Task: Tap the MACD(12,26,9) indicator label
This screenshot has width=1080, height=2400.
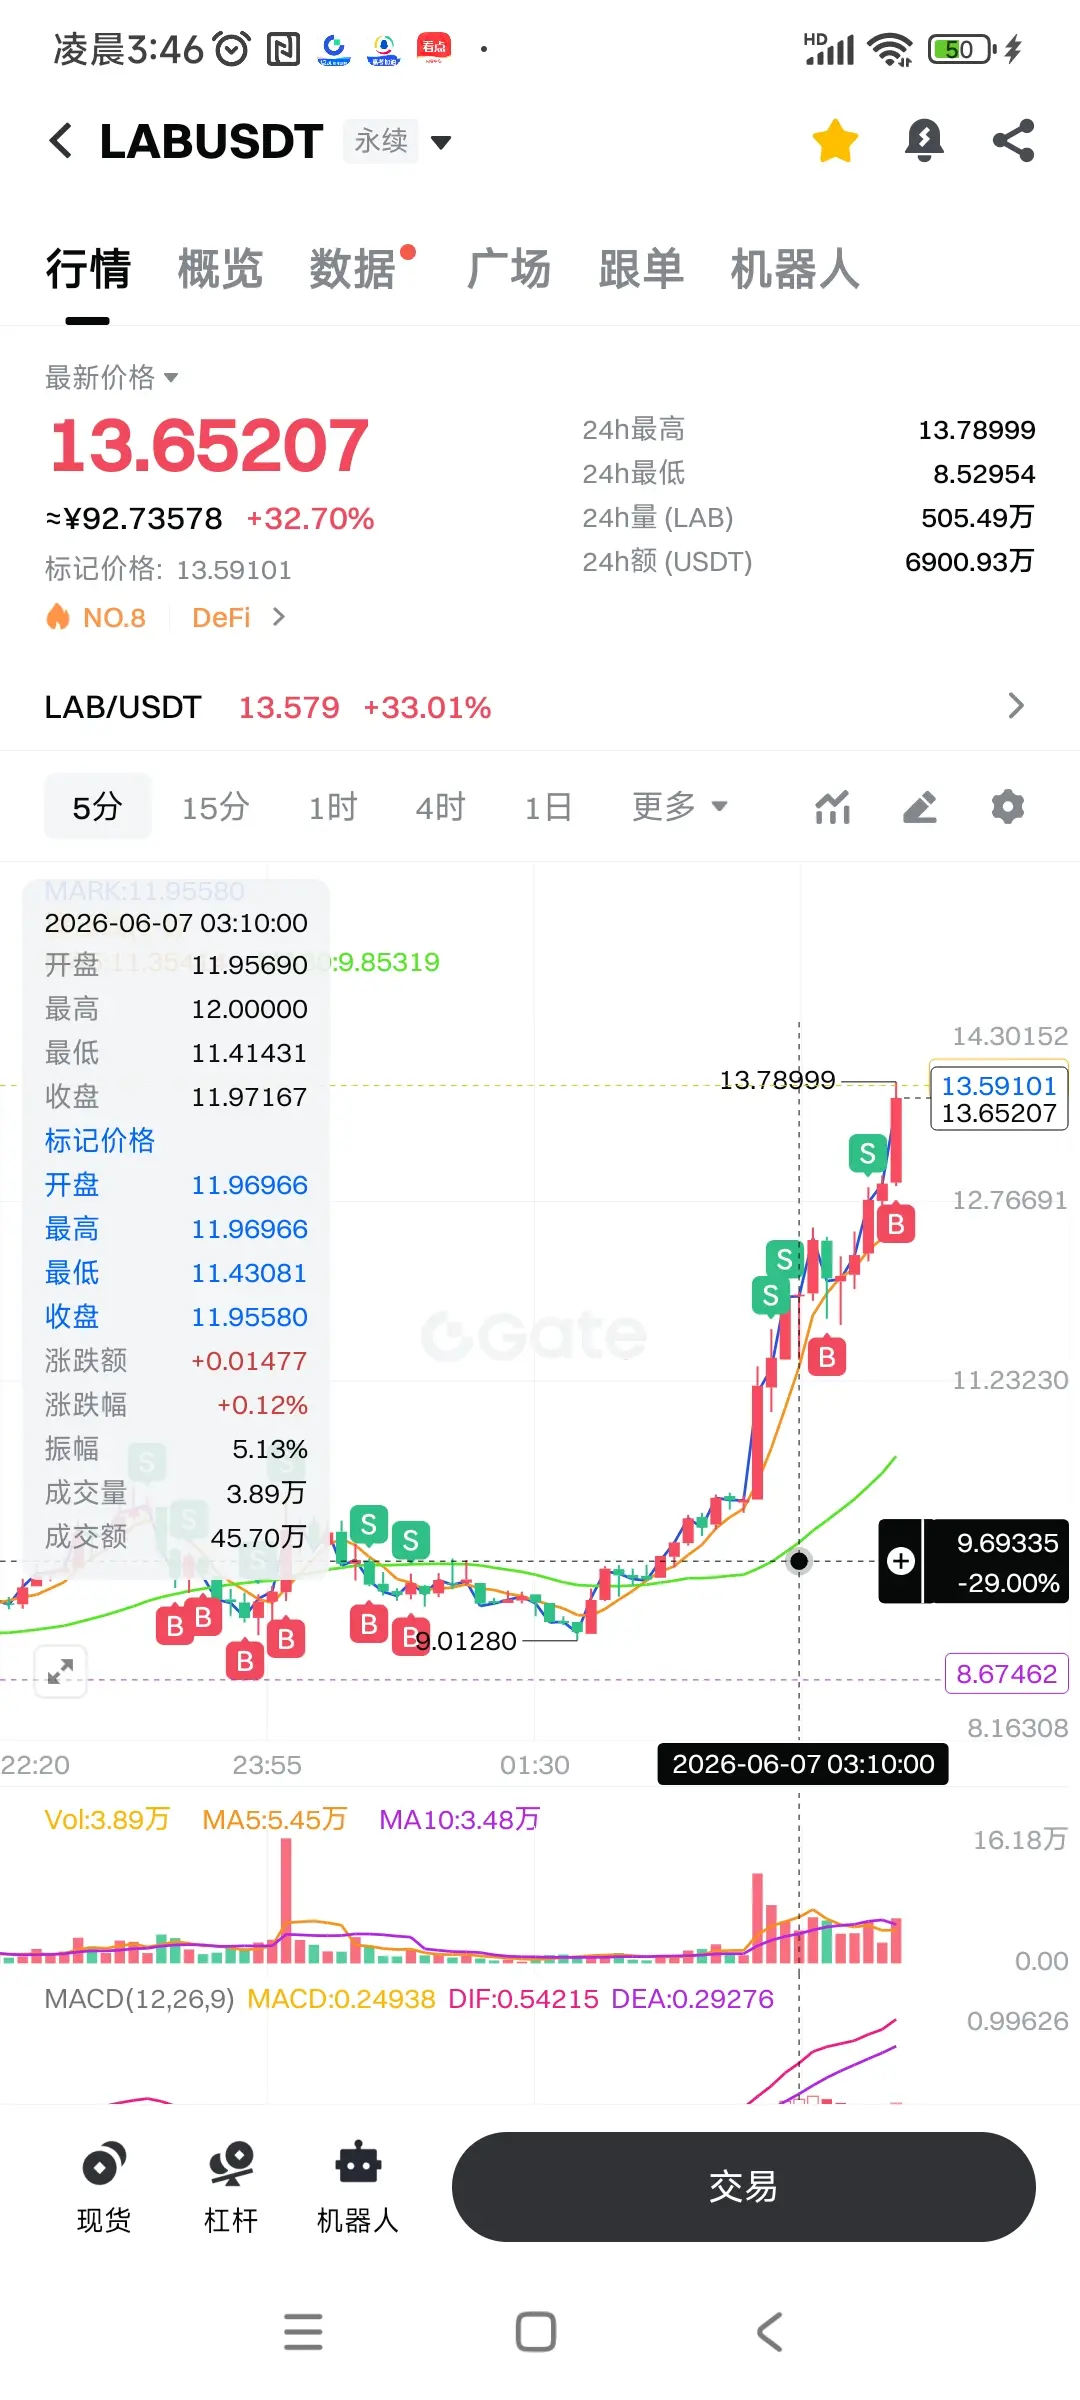Action: tap(139, 1999)
